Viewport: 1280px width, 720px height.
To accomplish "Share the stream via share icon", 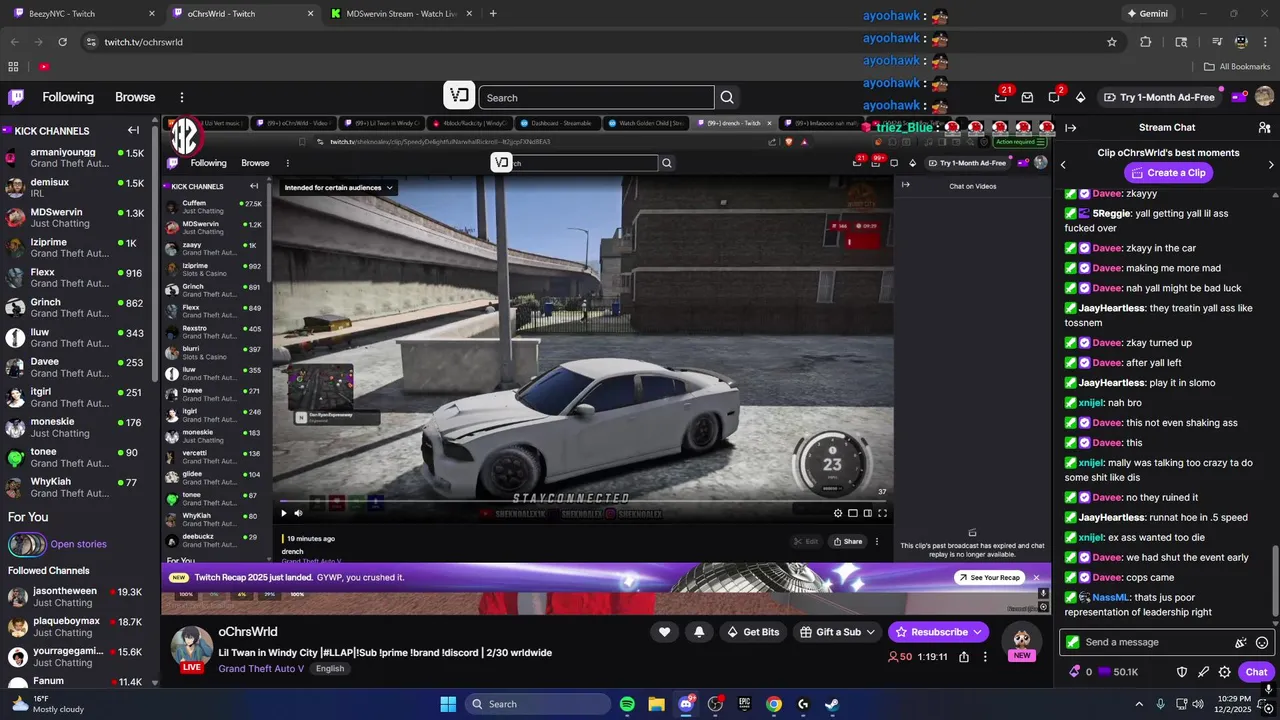I will tap(963, 657).
